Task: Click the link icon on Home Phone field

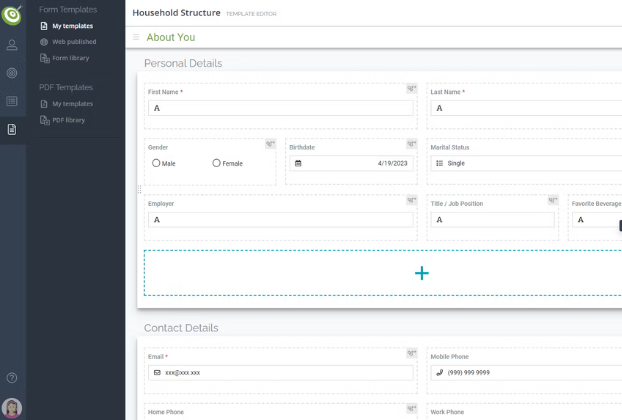Action: [x=412, y=408]
